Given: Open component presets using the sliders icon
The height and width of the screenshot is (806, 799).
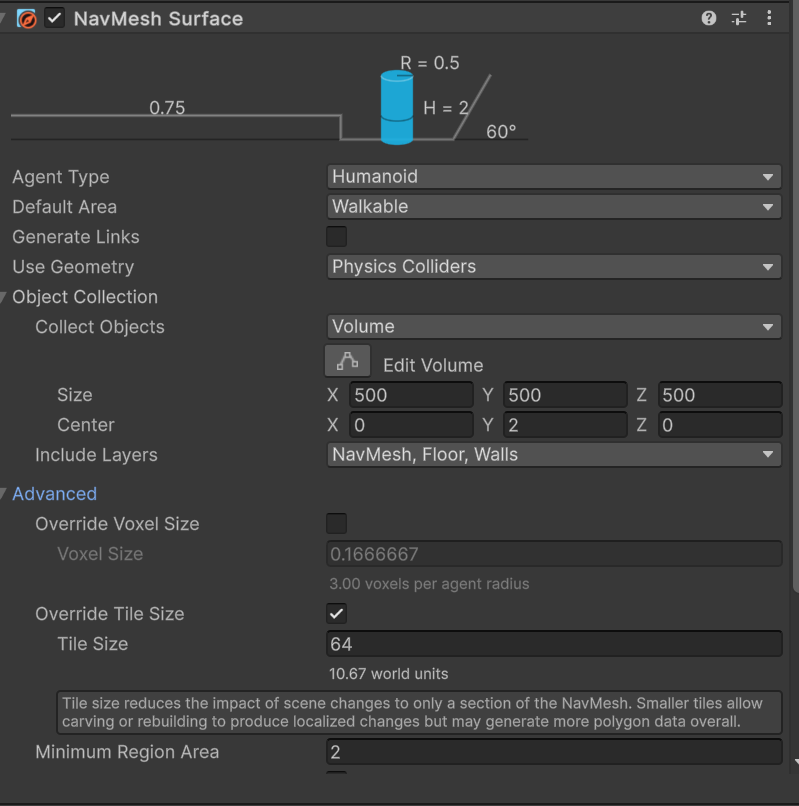Looking at the screenshot, I should 739,17.
